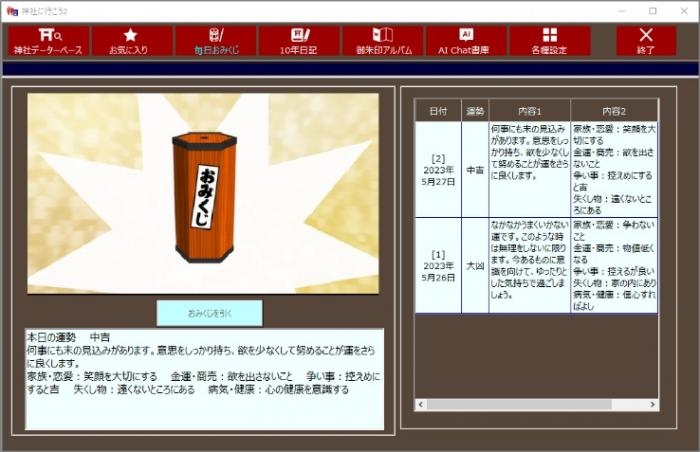Open the AI Chat書庫 archive

pos(466,41)
